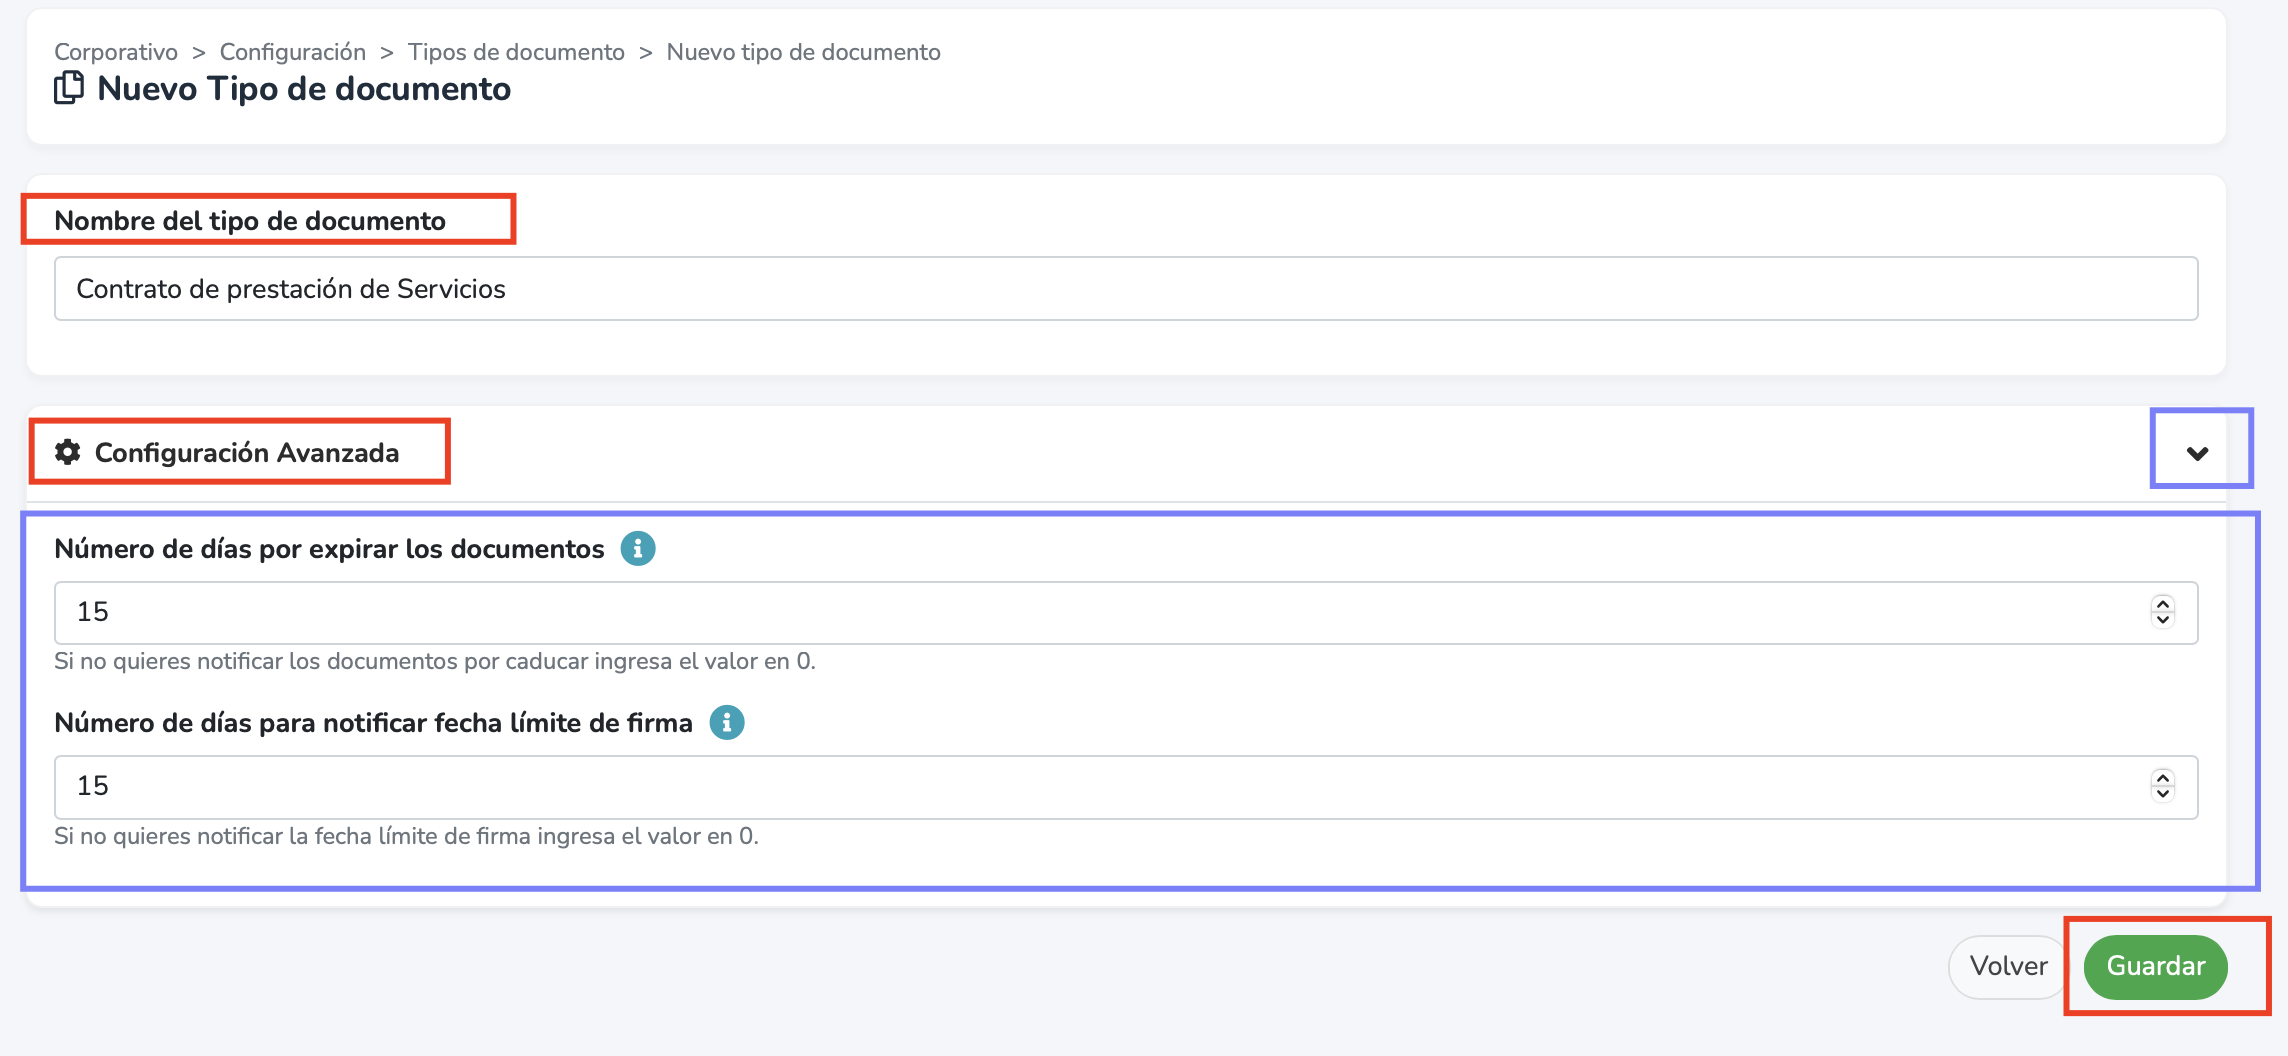This screenshot has height=1056, width=2288.
Task: Click the gear icon for Configuración Avanzada
Action: point(67,452)
